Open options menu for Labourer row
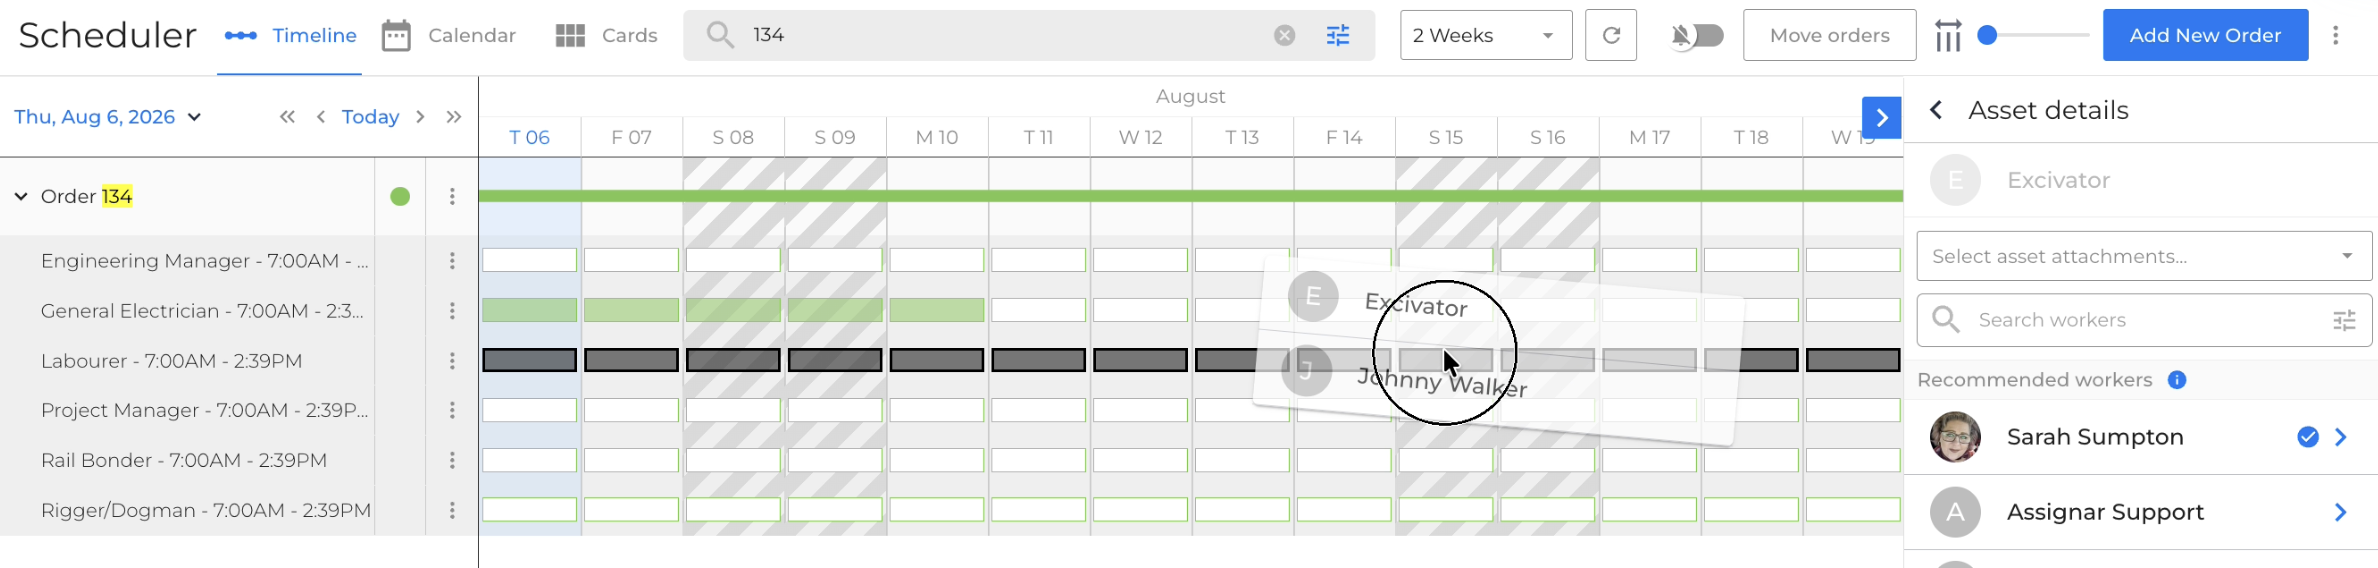The height and width of the screenshot is (568, 2378). click(x=452, y=360)
